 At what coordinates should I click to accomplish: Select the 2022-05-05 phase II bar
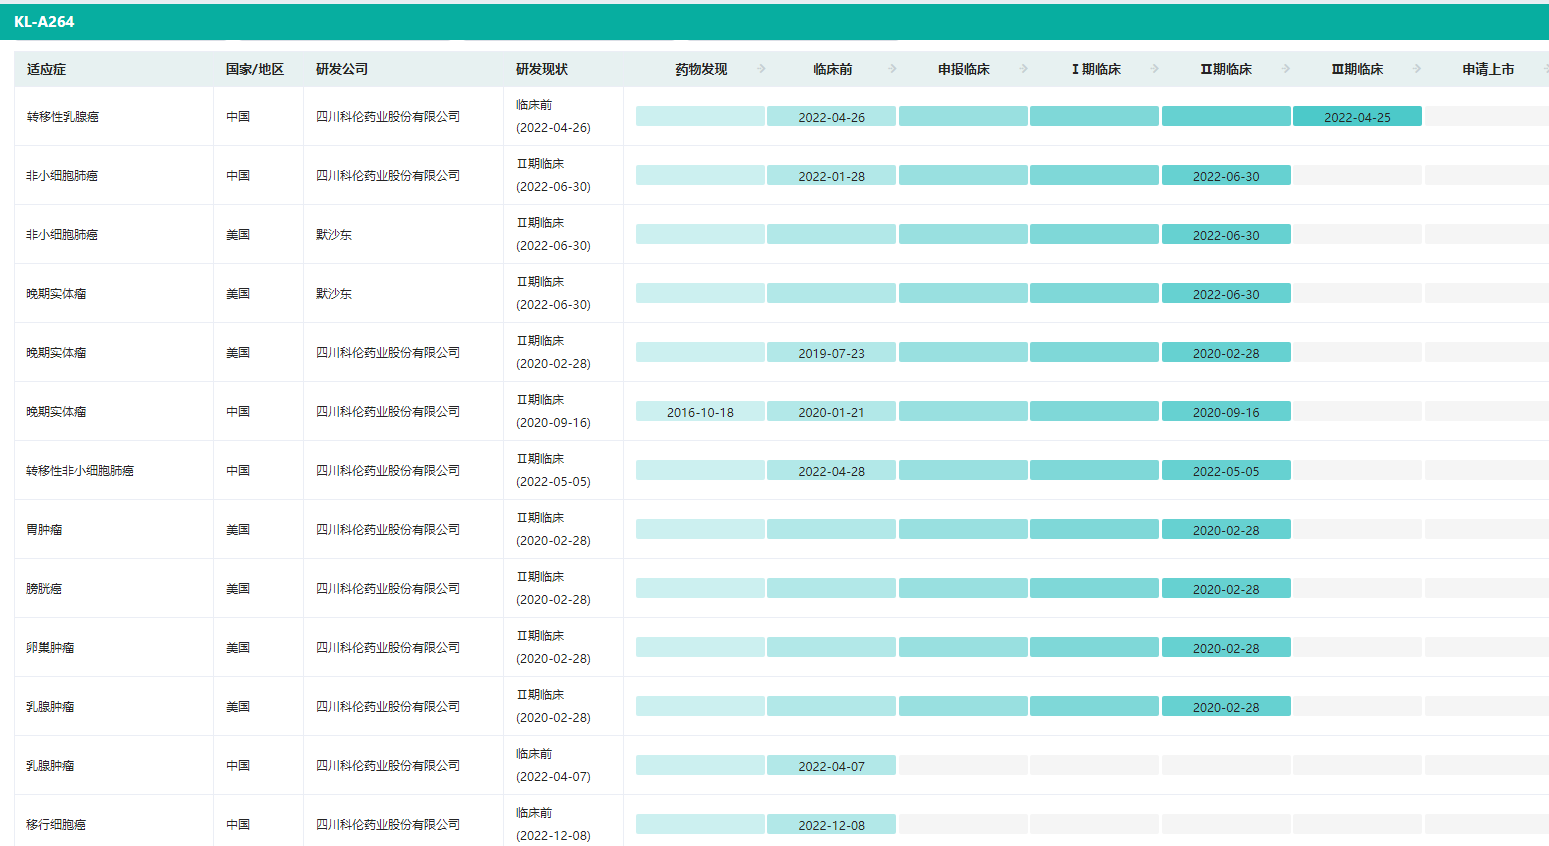pos(1226,471)
